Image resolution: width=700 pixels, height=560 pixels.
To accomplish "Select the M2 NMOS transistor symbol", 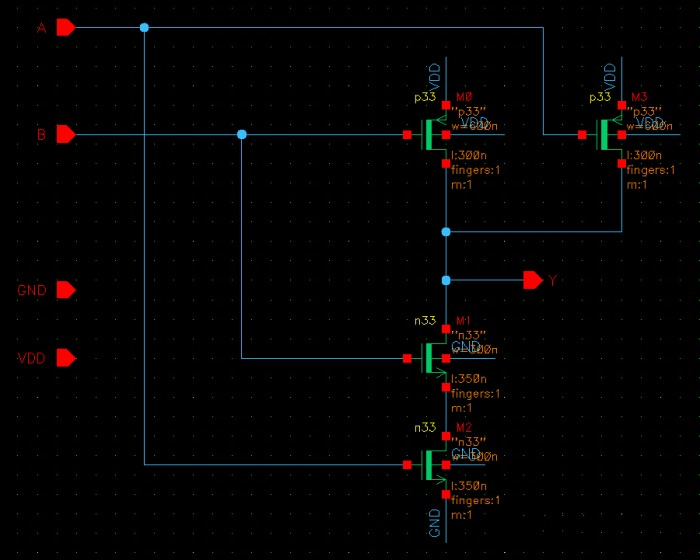I will 434,465.
